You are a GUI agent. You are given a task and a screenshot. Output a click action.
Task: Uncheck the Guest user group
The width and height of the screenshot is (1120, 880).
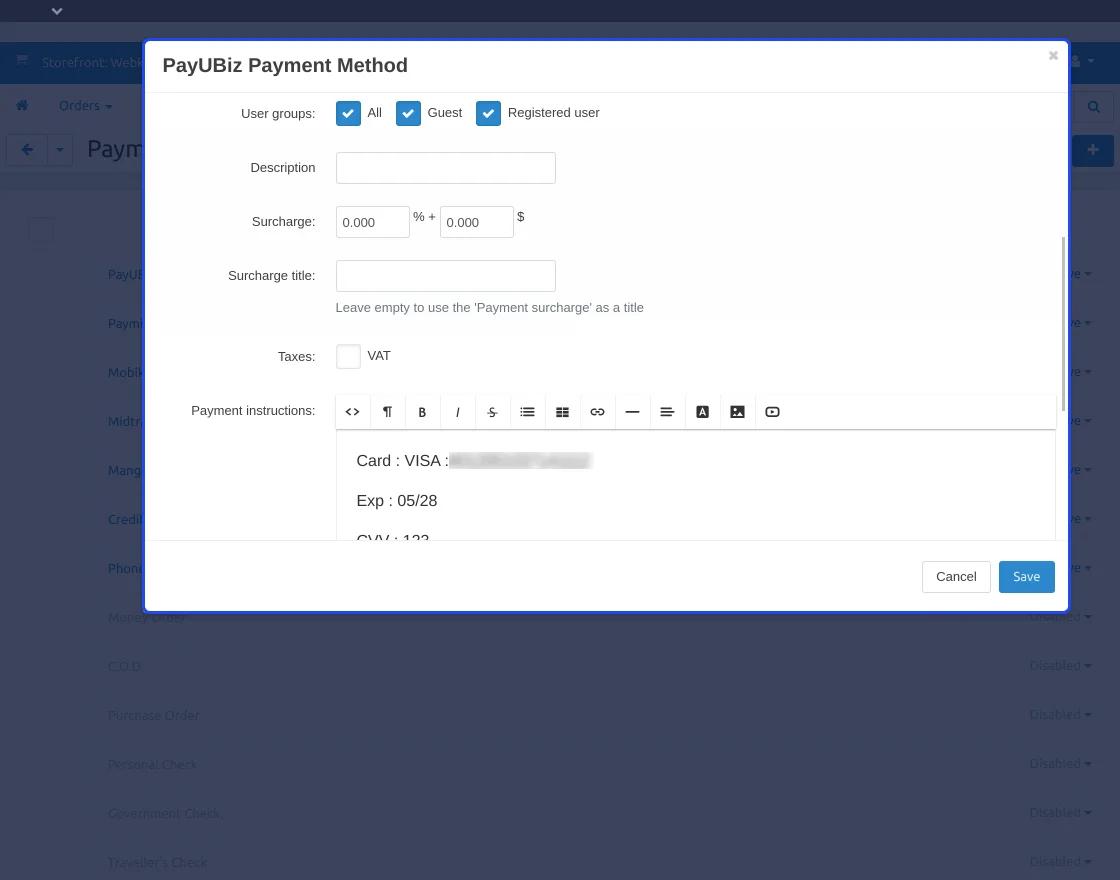pos(408,113)
